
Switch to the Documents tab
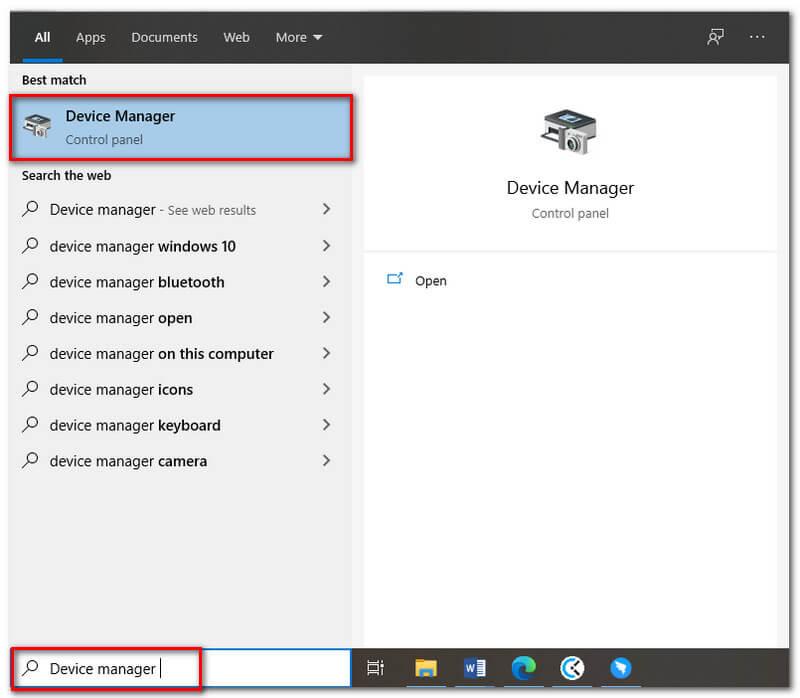tap(164, 37)
